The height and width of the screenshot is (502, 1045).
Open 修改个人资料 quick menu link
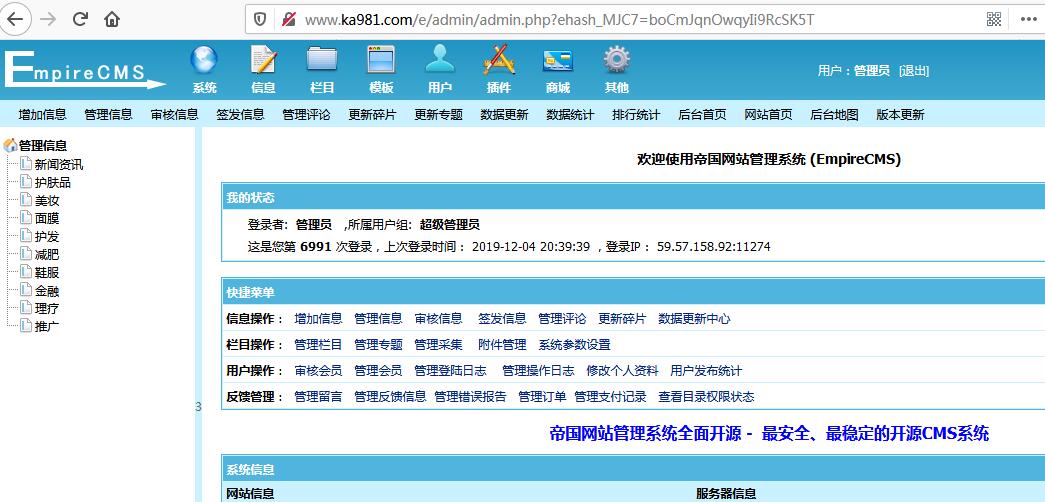click(x=622, y=371)
